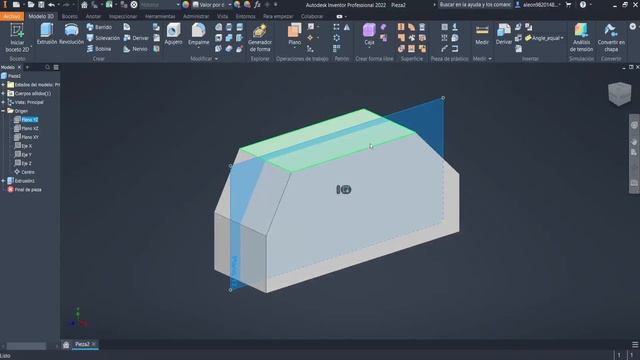Screen dimensions: 640x360
Task: Open file with the folder icon
Action: (x=31, y=5)
